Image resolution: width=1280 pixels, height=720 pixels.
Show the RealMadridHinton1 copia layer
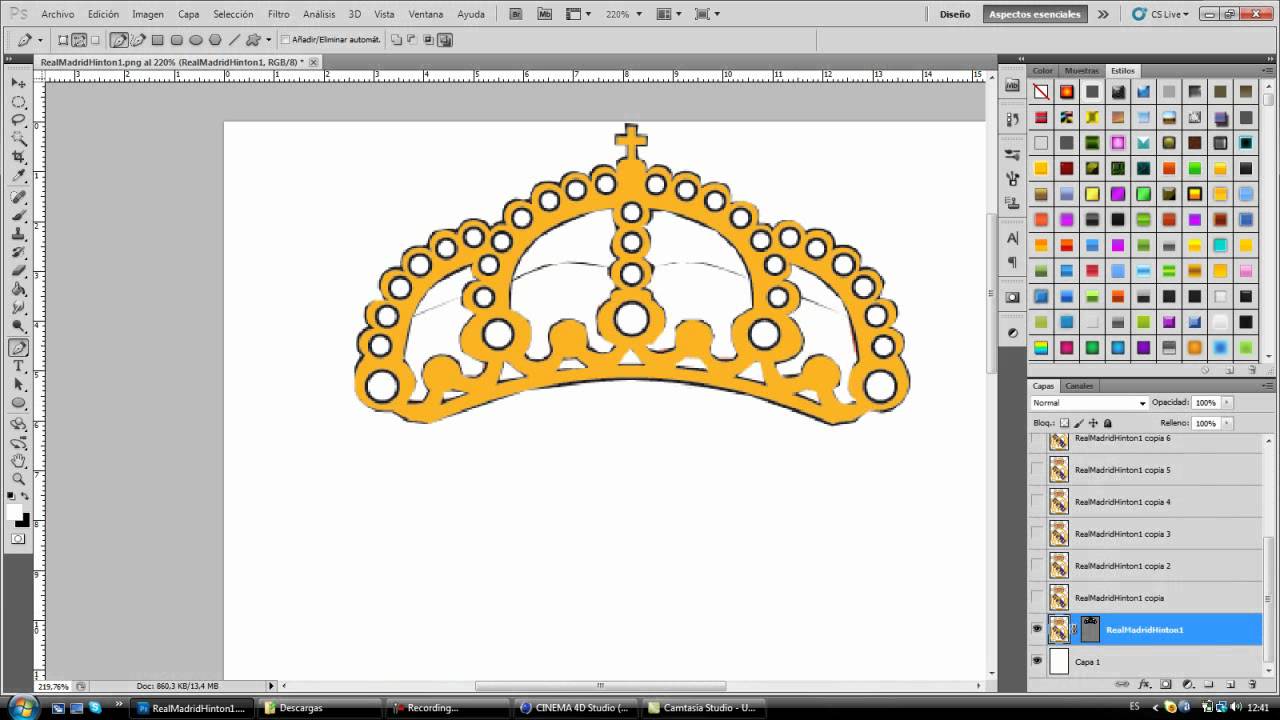(x=1037, y=598)
